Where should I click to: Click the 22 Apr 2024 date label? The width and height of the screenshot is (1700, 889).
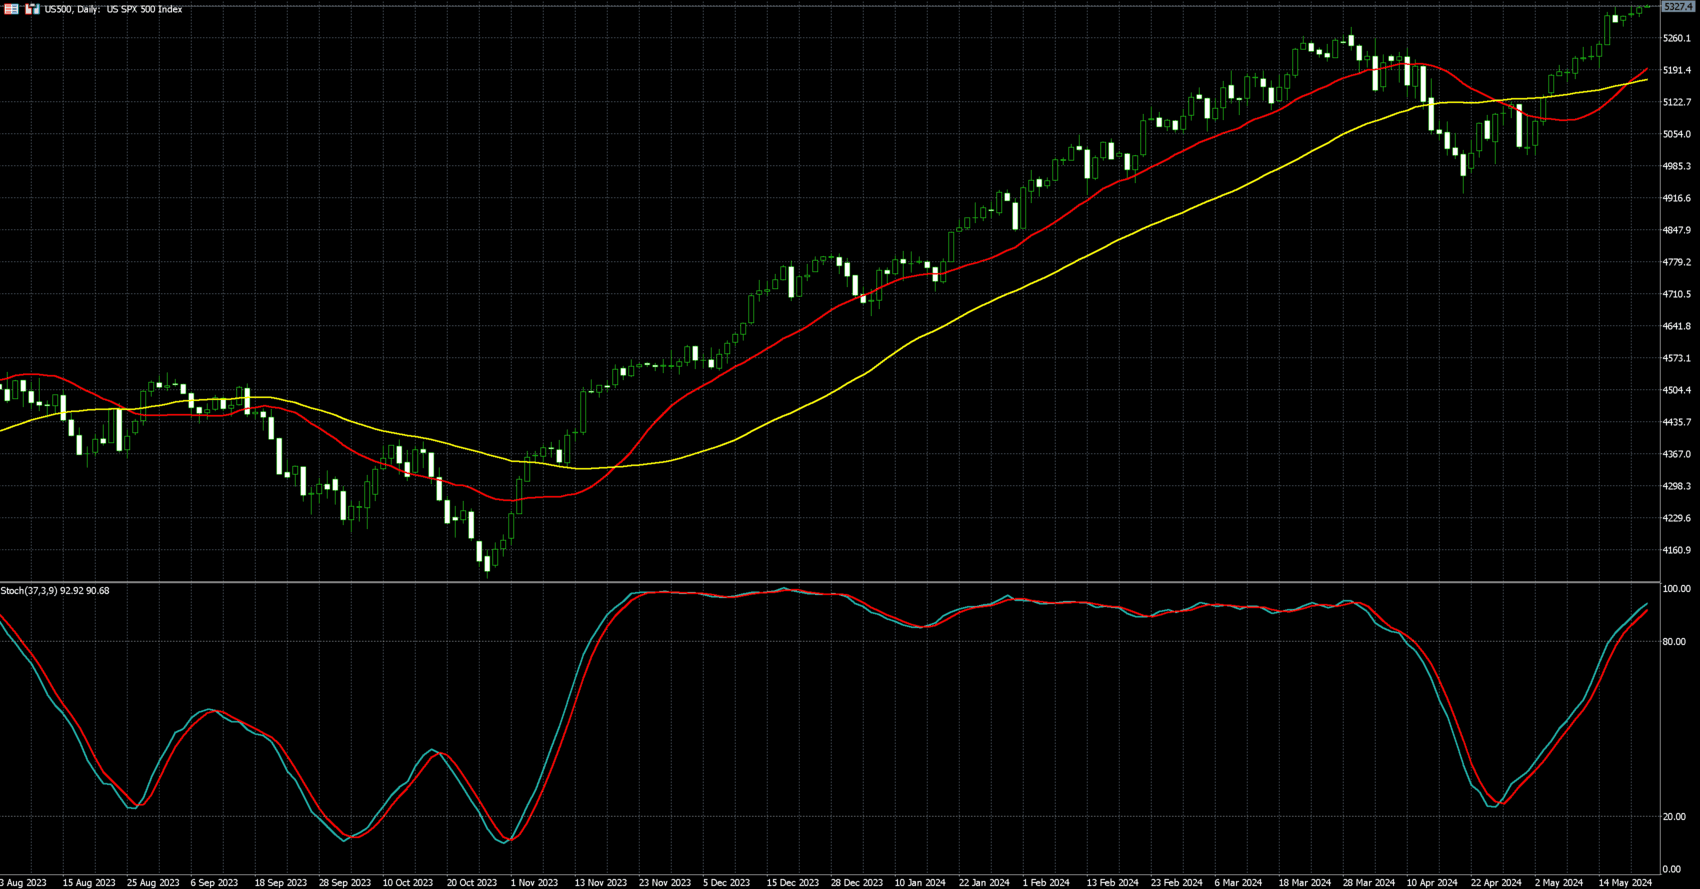click(1496, 883)
